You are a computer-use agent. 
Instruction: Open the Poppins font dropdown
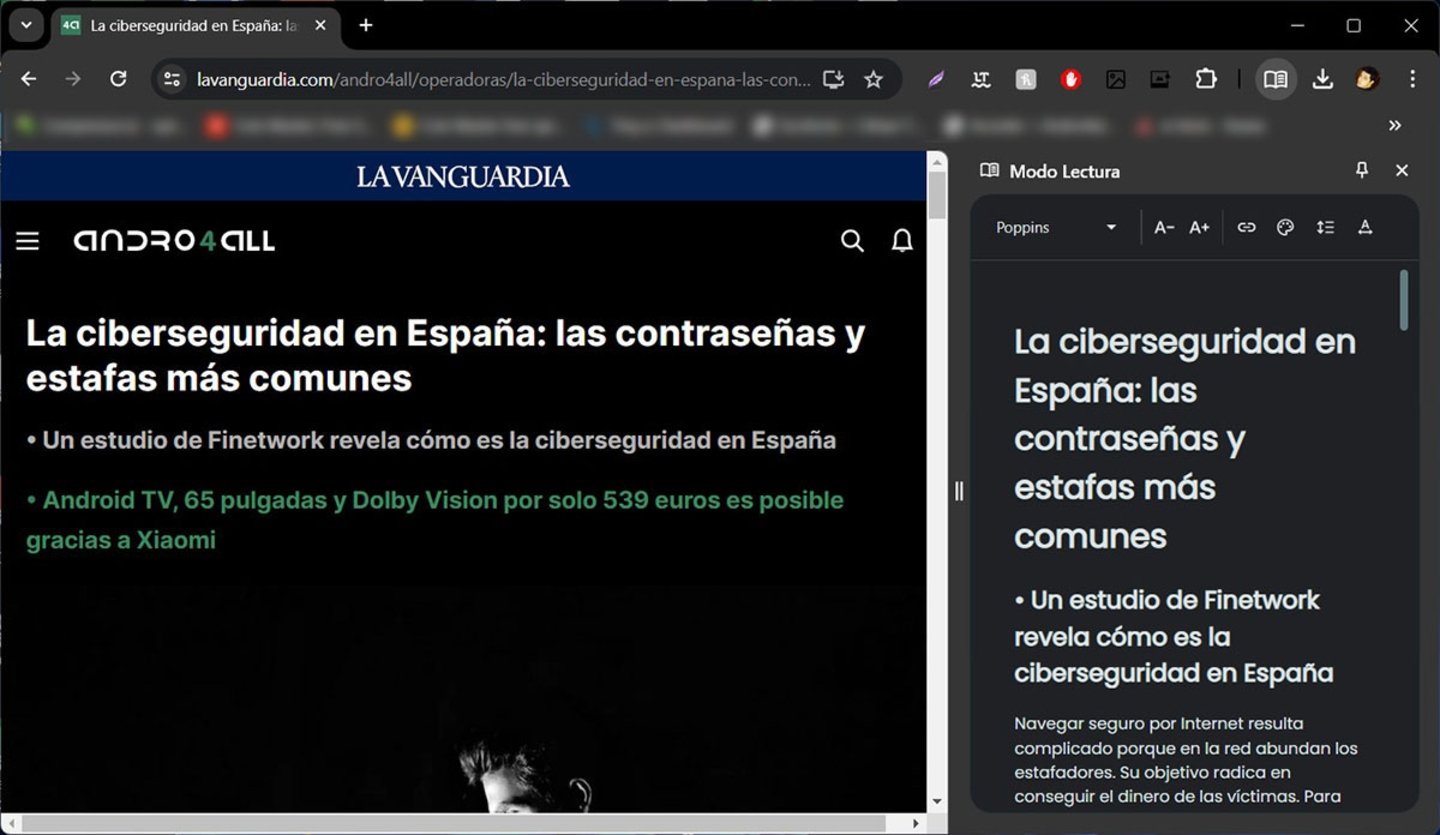[x=1056, y=228]
